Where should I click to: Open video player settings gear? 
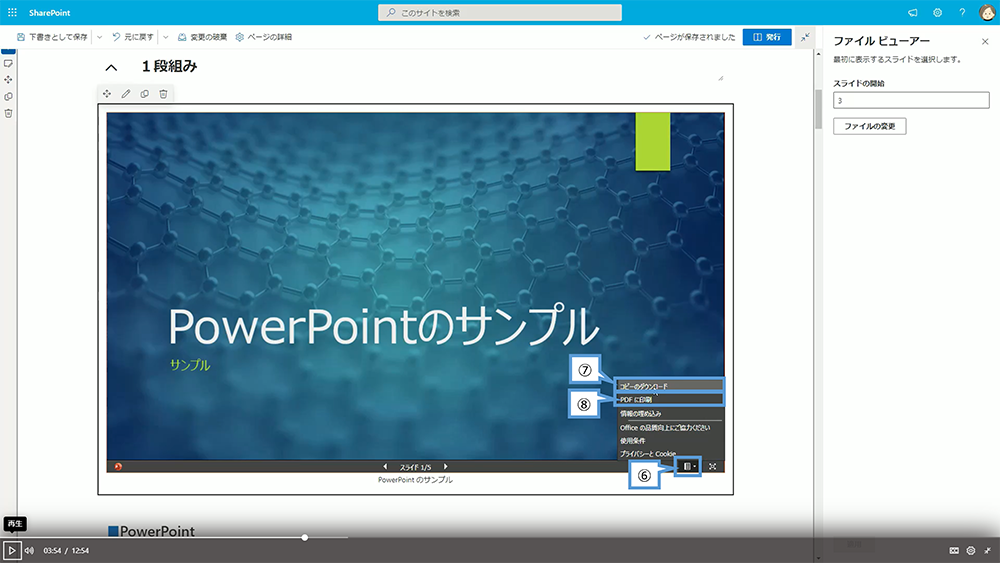971,550
